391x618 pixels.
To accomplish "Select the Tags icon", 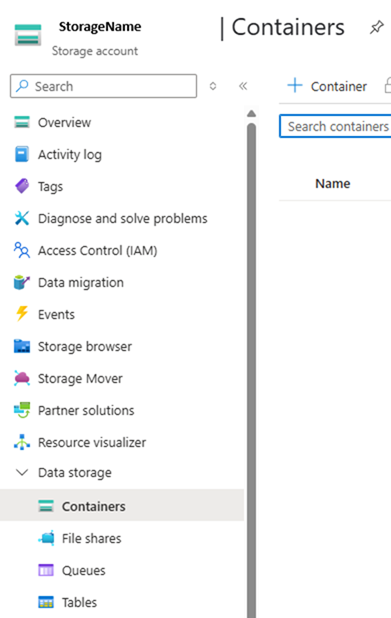I will pyautogui.click(x=22, y=186).
